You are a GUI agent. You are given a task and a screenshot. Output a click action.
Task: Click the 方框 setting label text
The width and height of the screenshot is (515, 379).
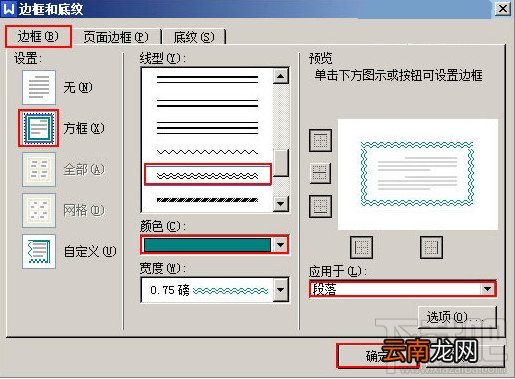(x=84, y=128)
